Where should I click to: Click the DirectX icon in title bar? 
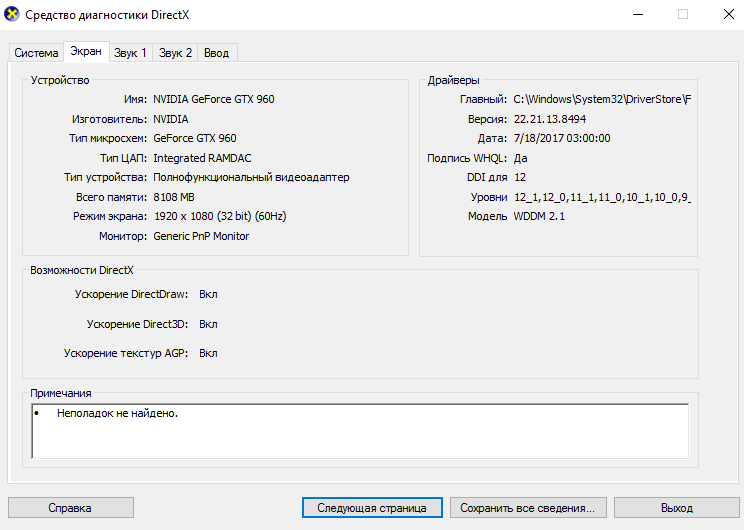11,14
